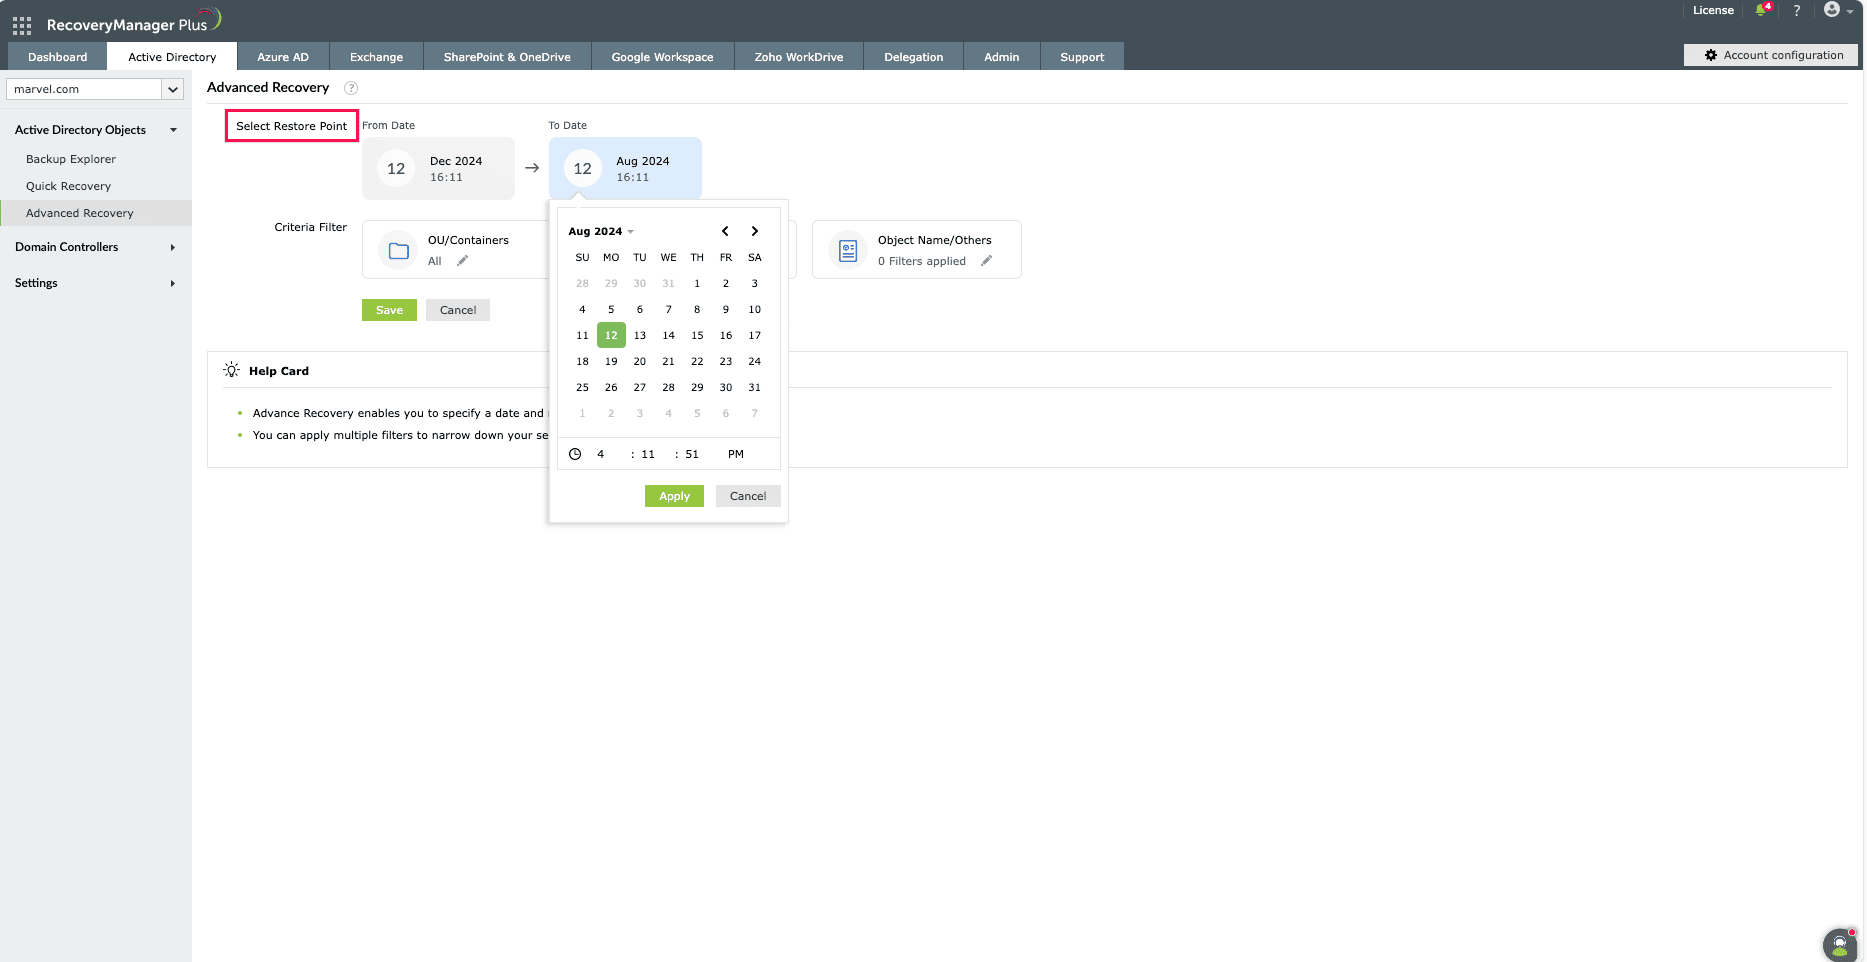The height and width of the screenshot is (962, 1867).
Task: Go to previous month in calendar
Action: [725, 231]
